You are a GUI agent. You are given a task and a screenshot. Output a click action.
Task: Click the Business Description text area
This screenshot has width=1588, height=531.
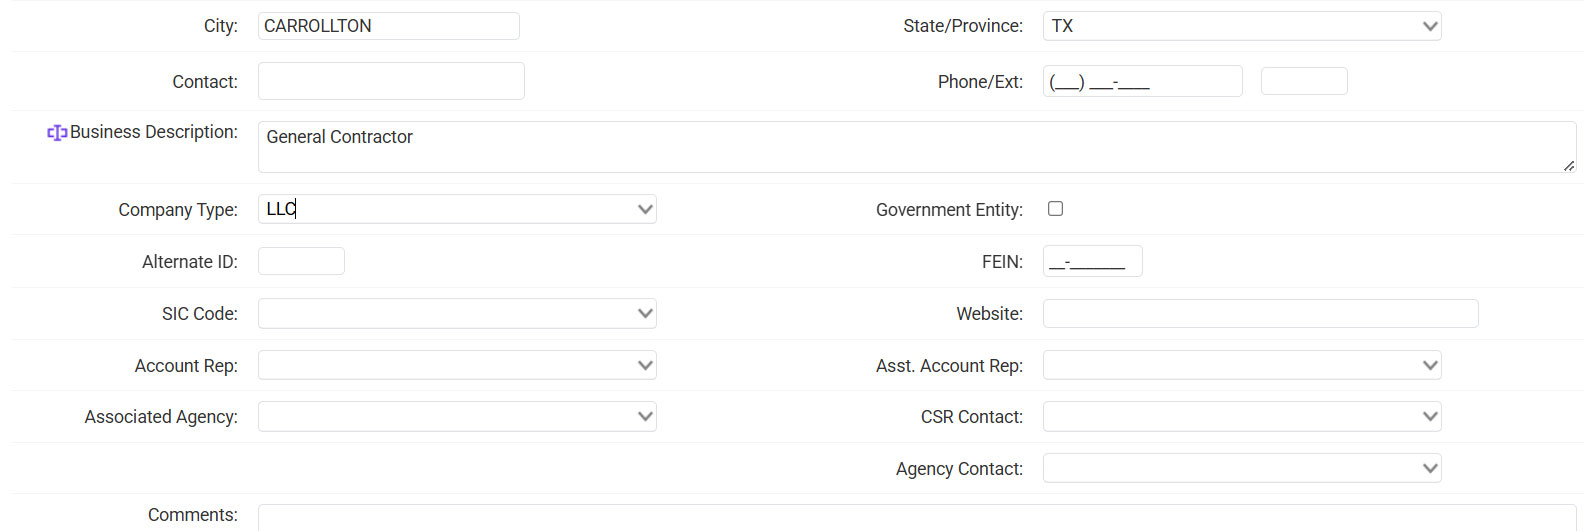pyautogui.click(x=916, y=147)
